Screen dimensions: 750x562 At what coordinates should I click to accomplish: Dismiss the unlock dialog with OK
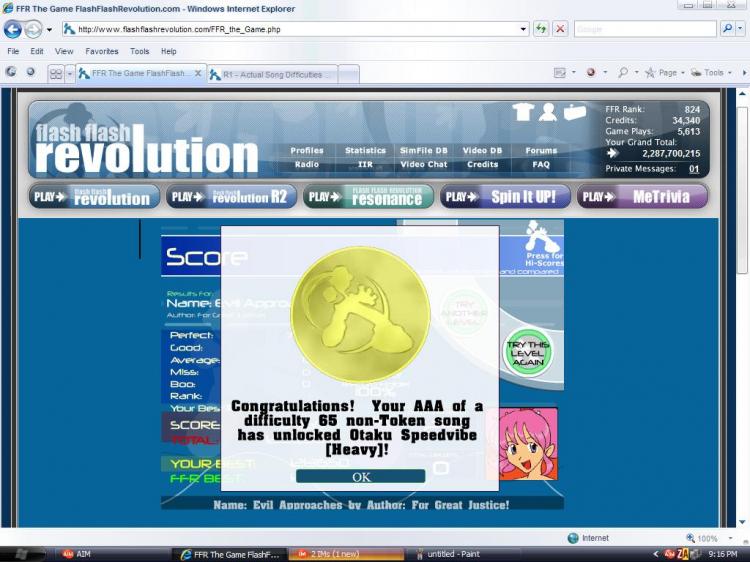pyautogui.click(x=361, y=476)
